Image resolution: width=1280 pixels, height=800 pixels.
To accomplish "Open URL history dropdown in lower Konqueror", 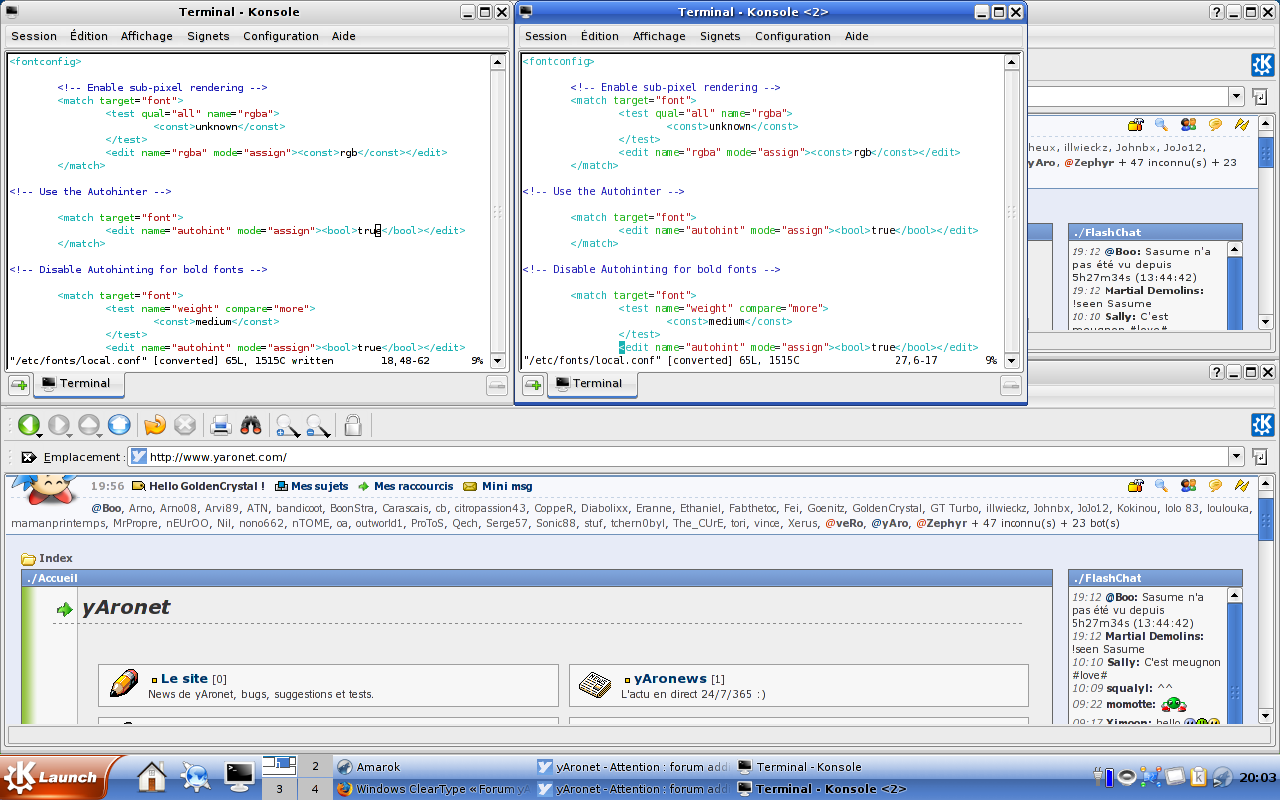I will pyautogui.click(x=1237, y=457).
